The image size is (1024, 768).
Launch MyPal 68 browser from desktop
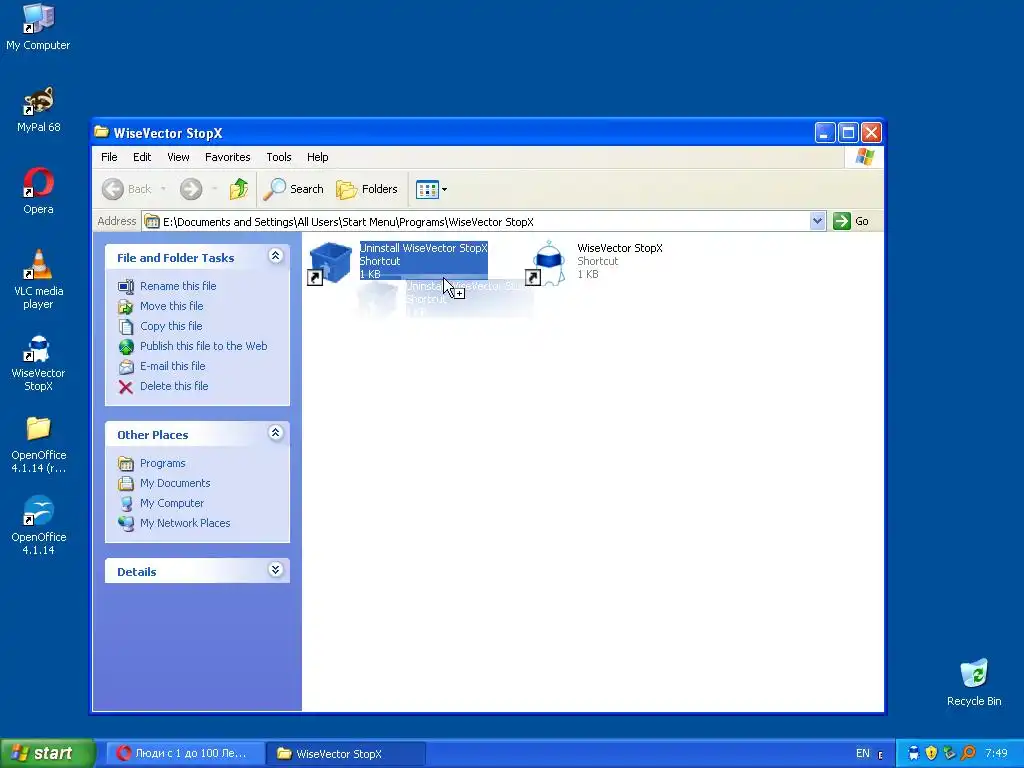pos(38,110)
